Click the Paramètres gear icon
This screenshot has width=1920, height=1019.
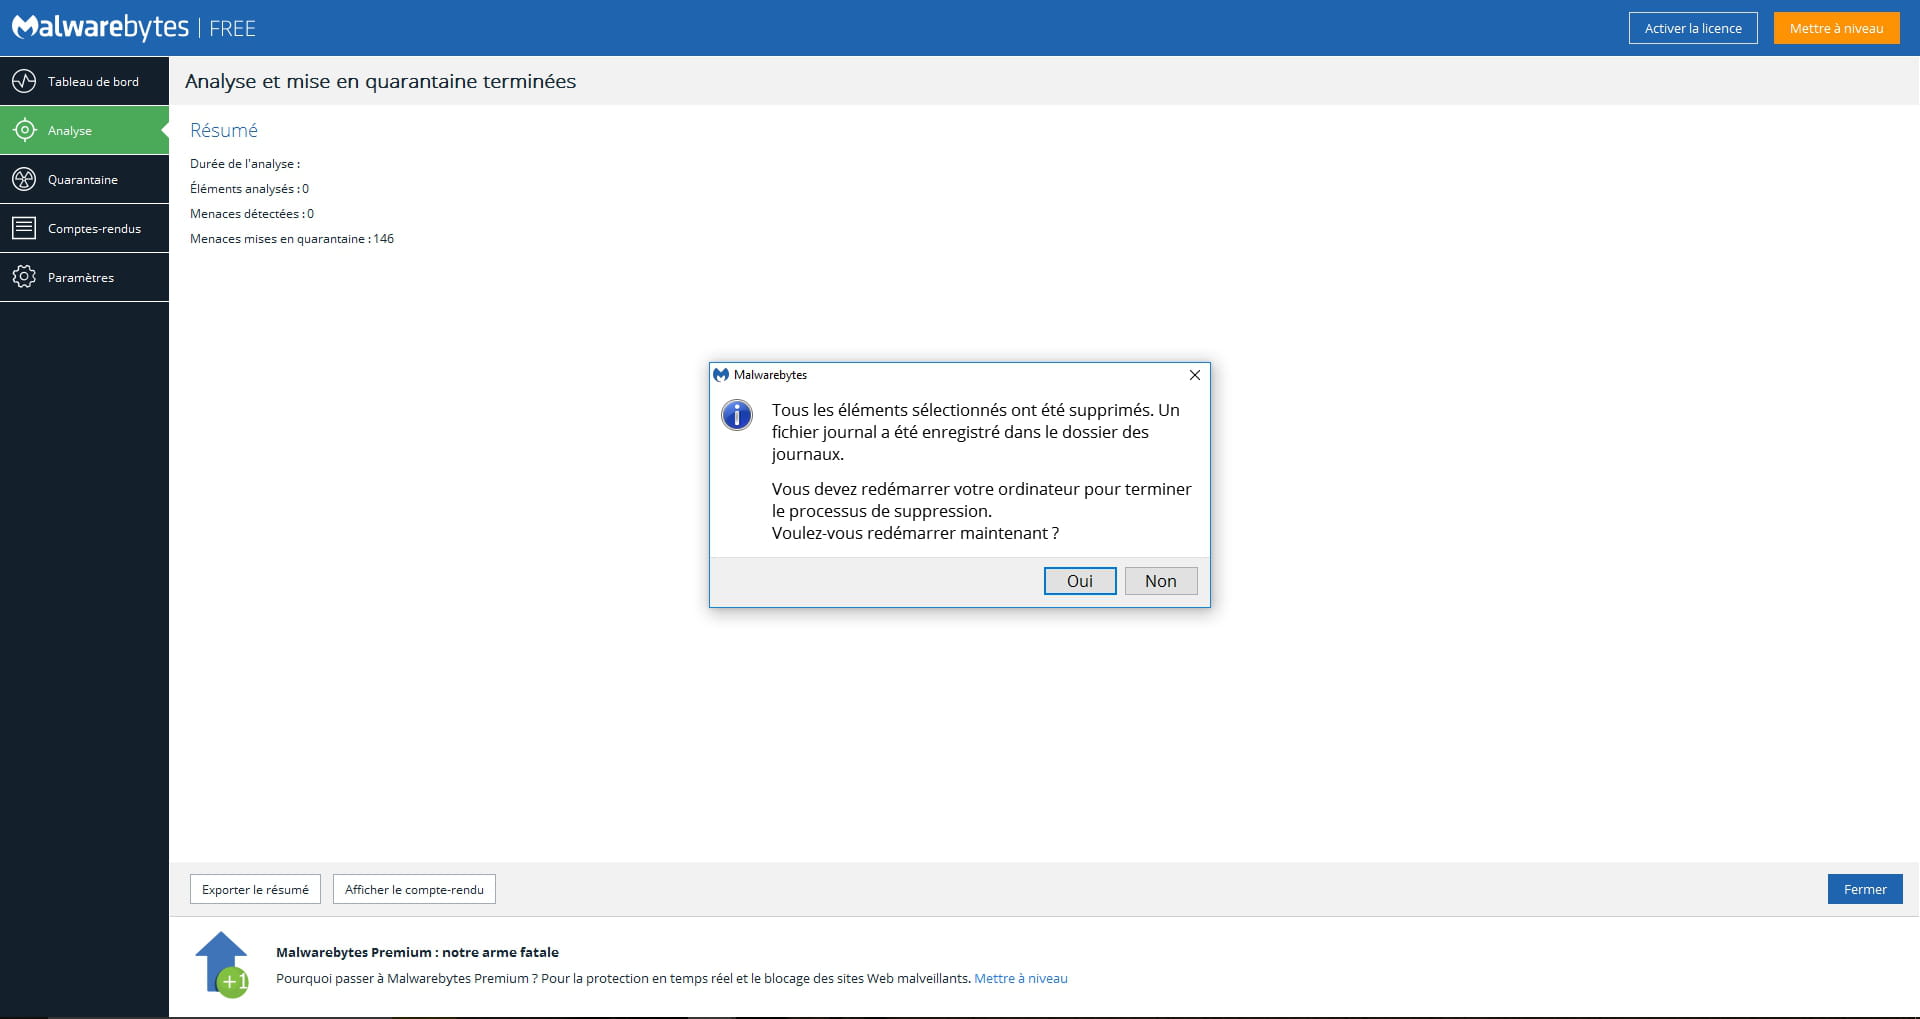pos(24,277)
